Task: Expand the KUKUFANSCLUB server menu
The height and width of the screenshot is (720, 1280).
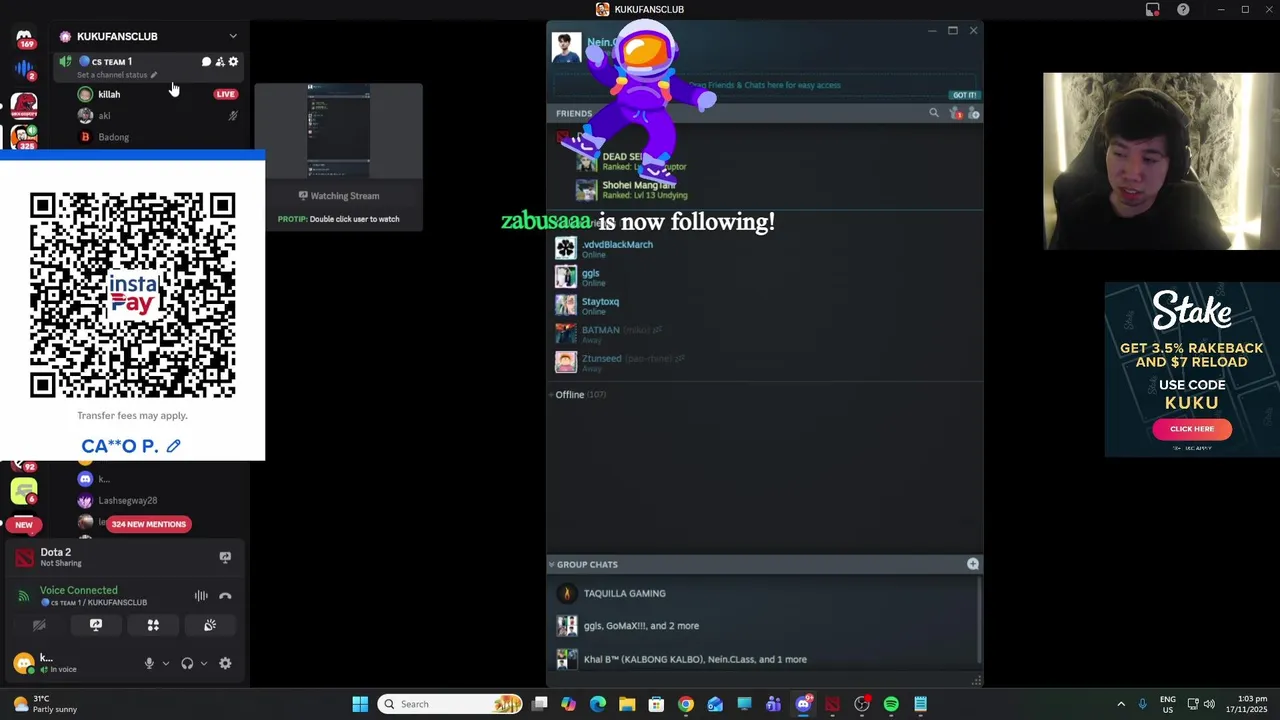Action: coord(233,36)
